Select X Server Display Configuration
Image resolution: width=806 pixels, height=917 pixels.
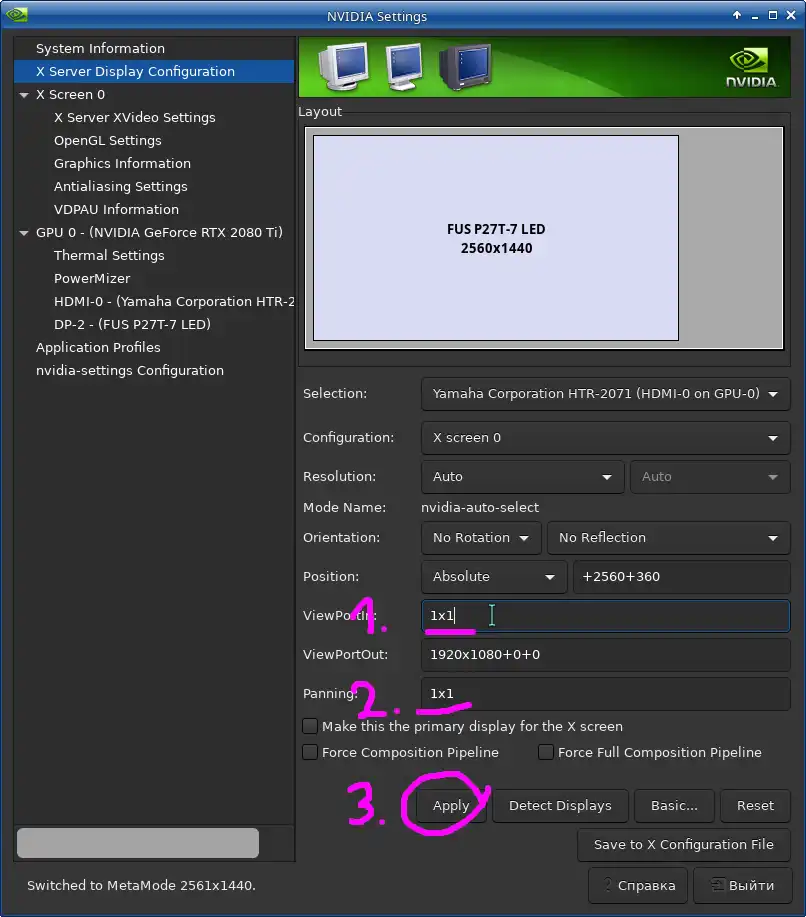pos(154,71)
